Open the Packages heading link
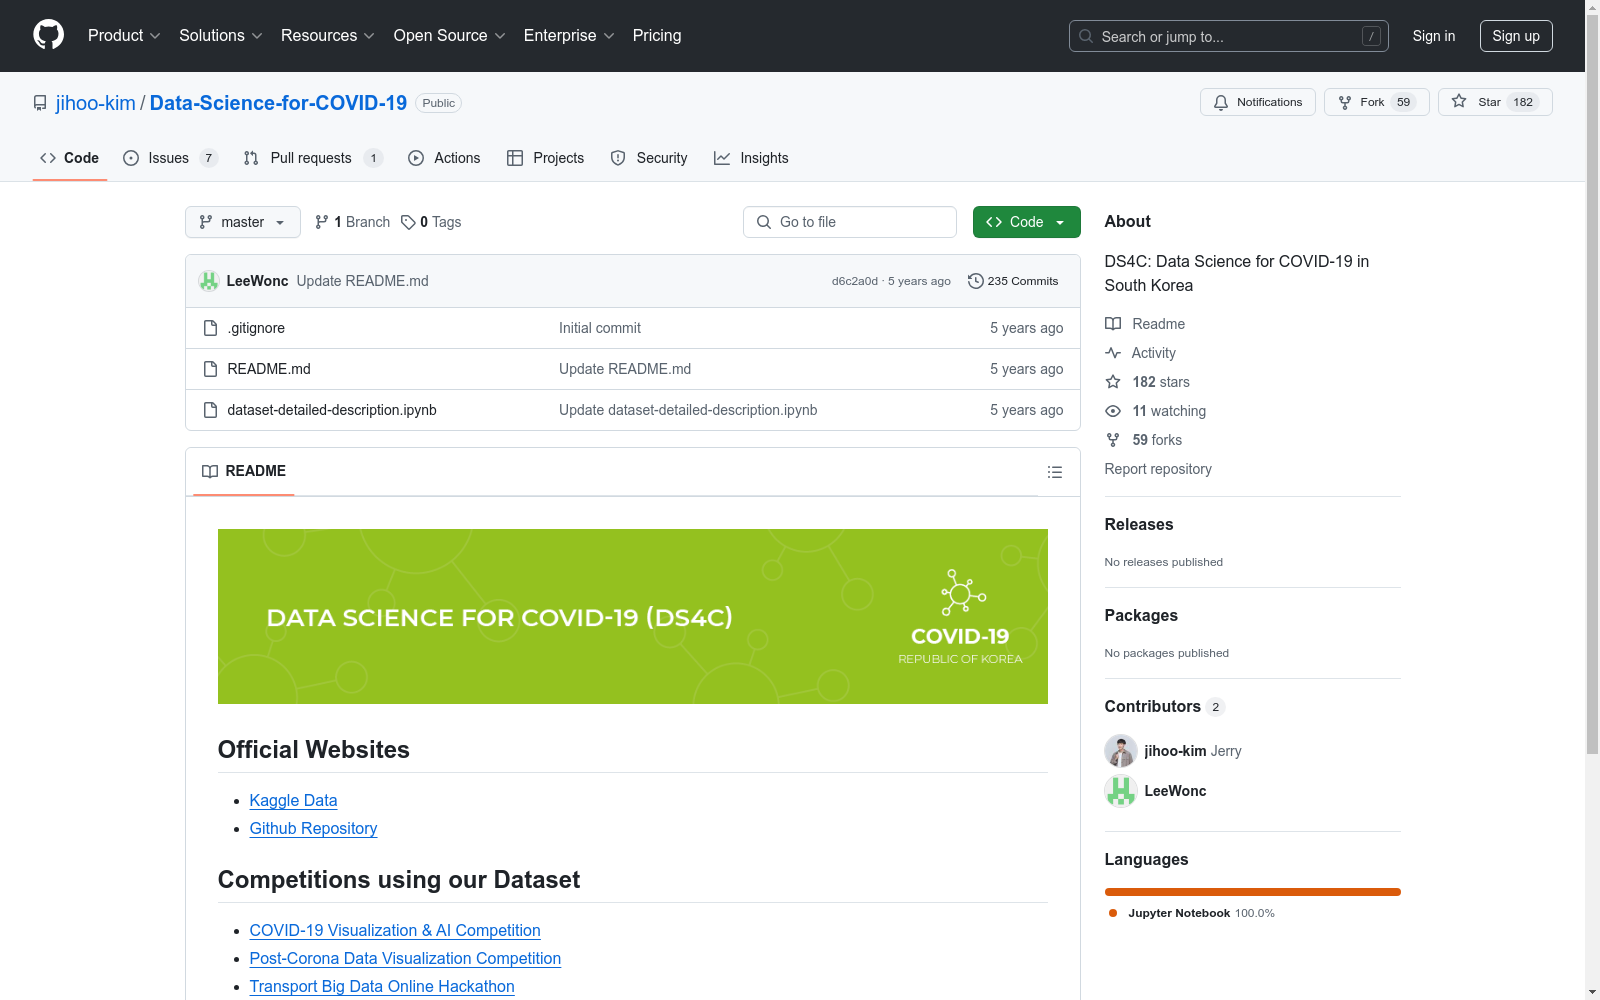Screen dimensions: 1600x1000 [x=1141, y=615]
